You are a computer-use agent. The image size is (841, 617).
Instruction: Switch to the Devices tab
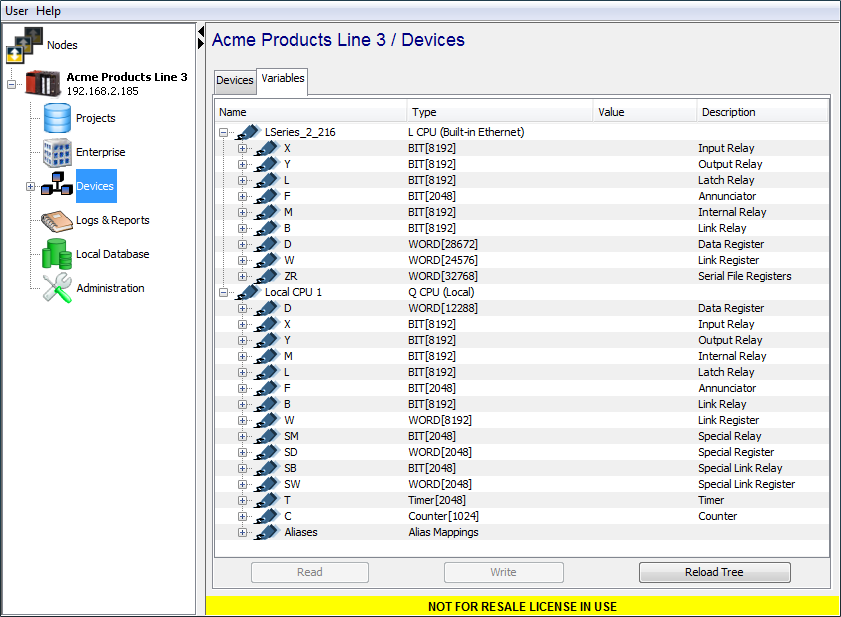pos(234,80)
